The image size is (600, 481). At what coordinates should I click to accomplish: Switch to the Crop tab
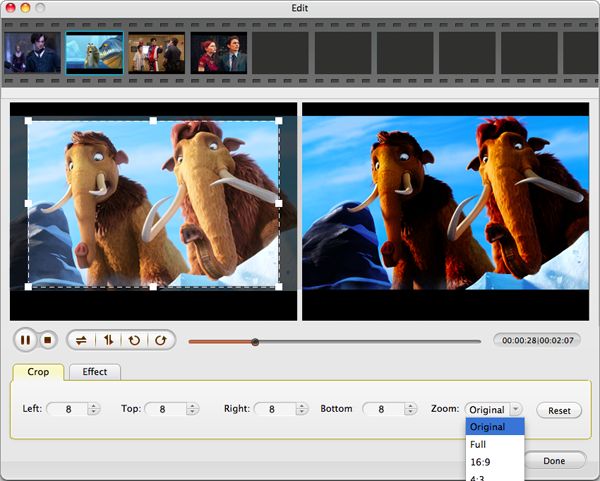[x=38, y=372]
